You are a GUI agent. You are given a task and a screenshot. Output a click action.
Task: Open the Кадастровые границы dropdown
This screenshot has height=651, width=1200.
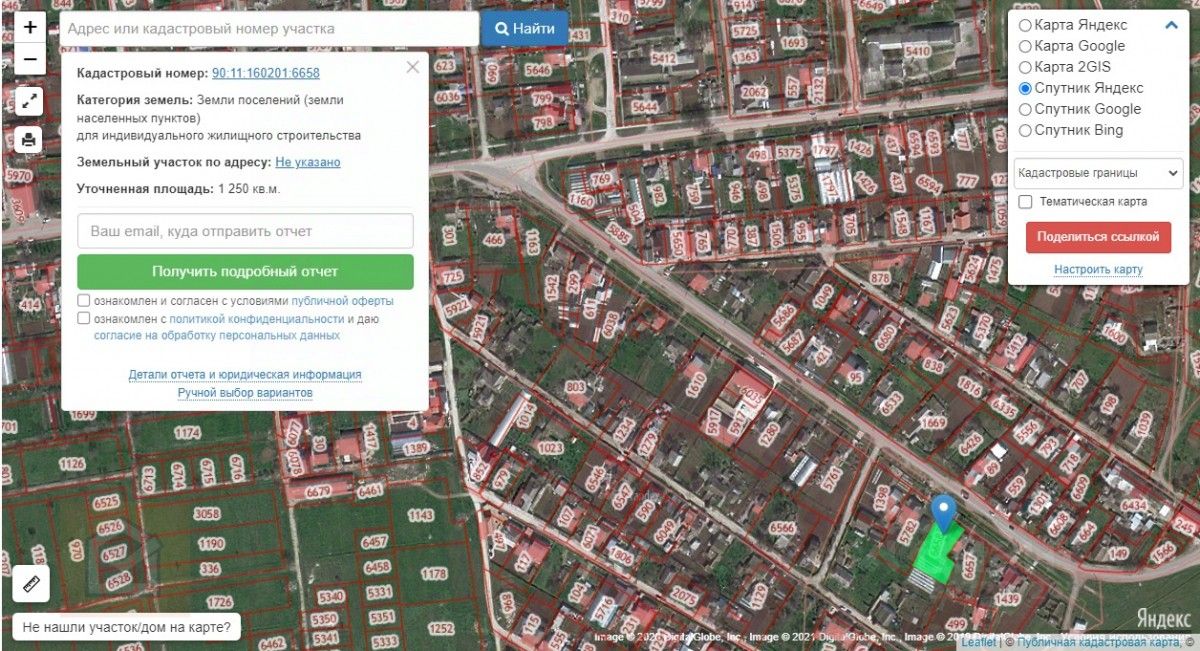[1098, 173]
